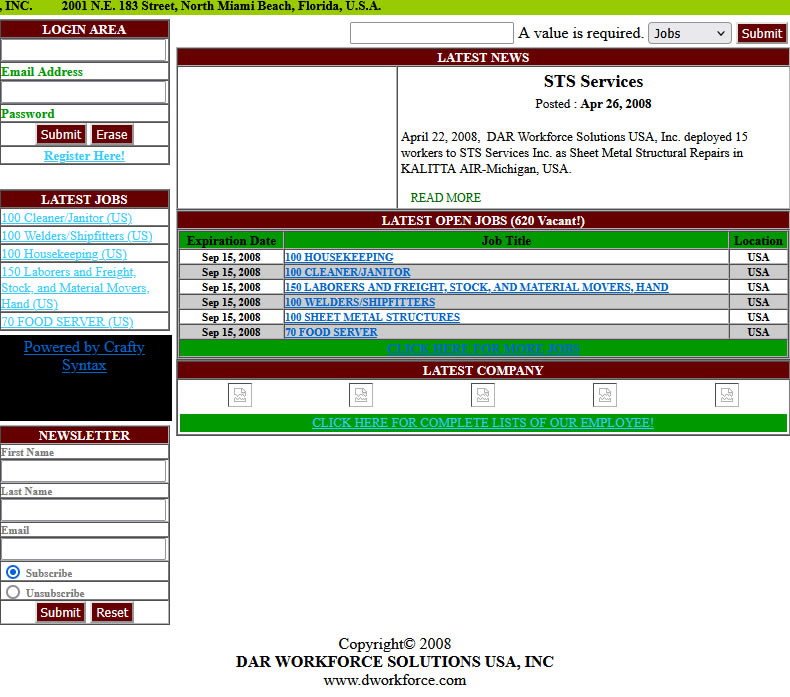
Task: Click READ MORE under STS Services news
Action: tap(445, 198)
